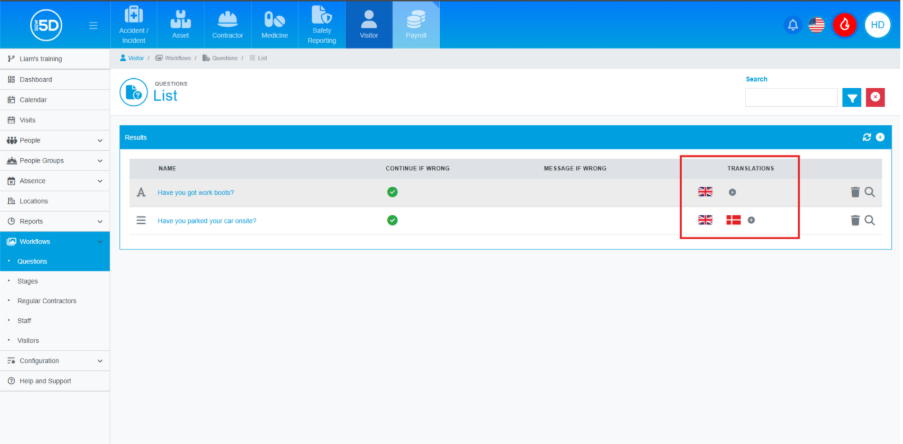903x444 pixels.
Task: View details of parked car question
Action: (x=870, y=220)
